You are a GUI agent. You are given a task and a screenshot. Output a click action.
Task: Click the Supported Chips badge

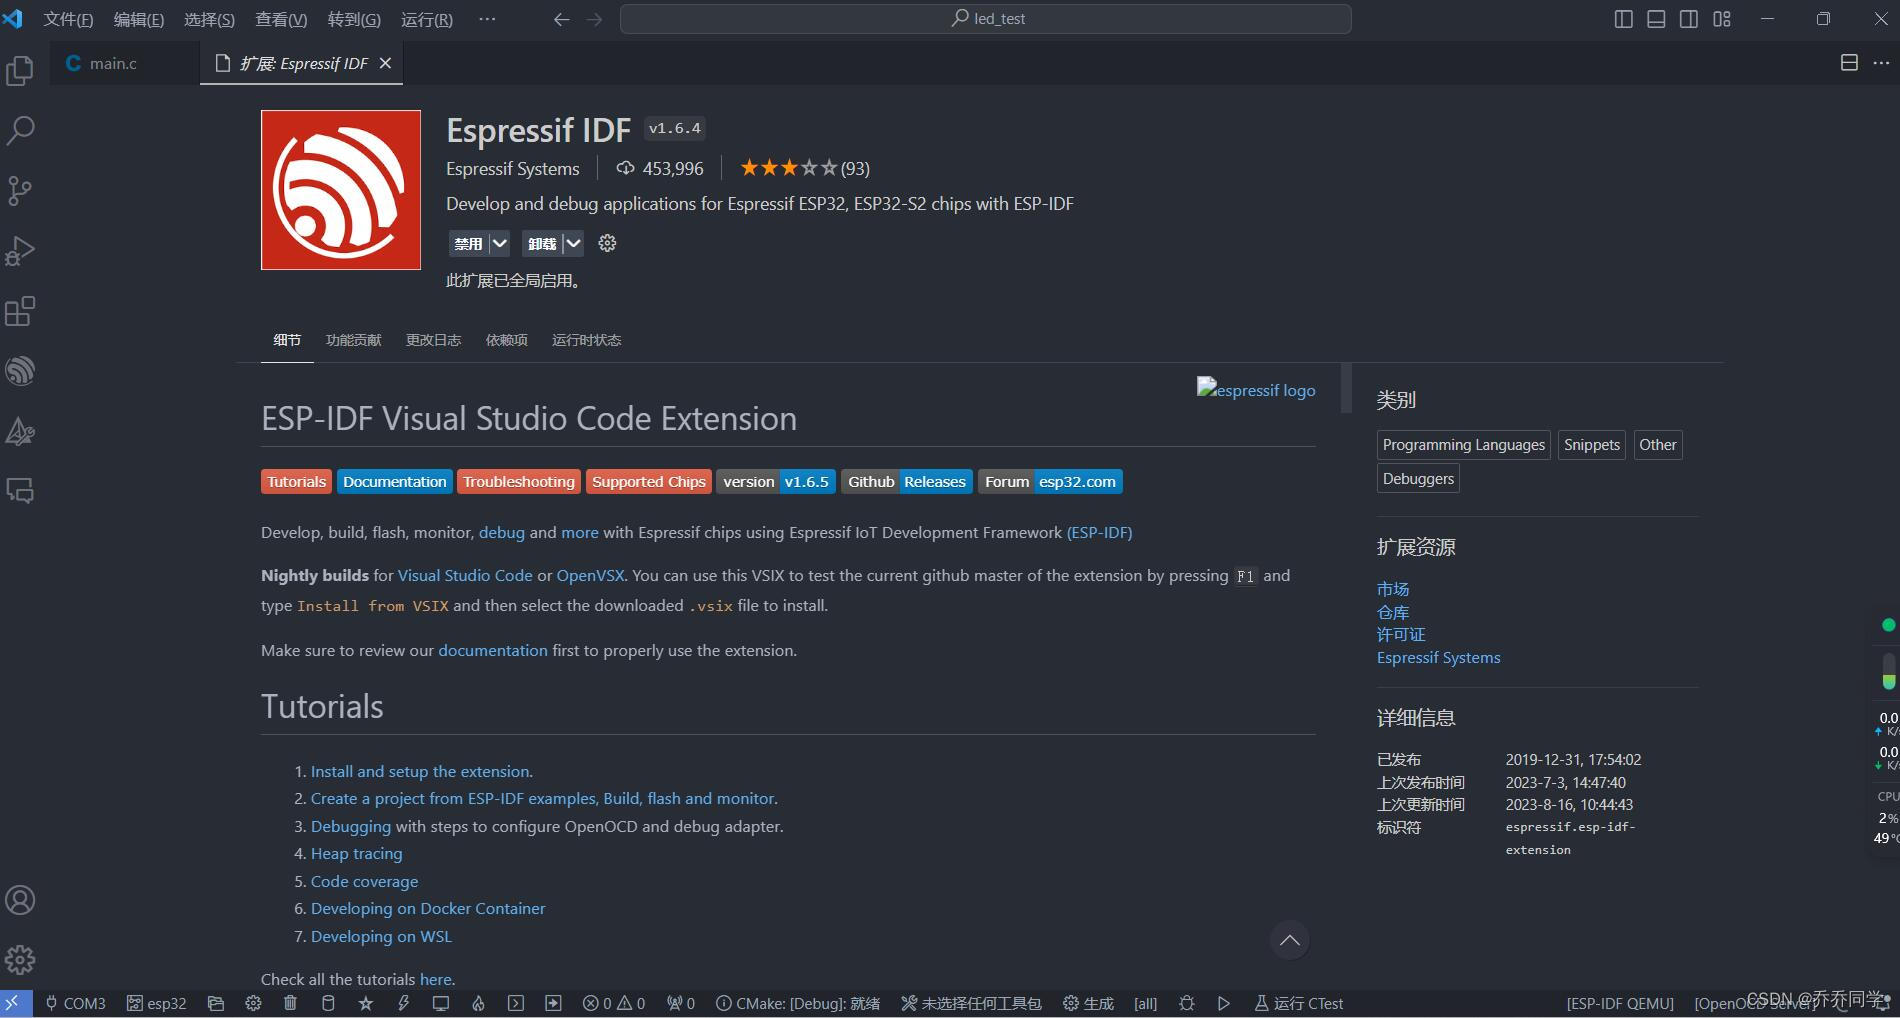[648, 482]
